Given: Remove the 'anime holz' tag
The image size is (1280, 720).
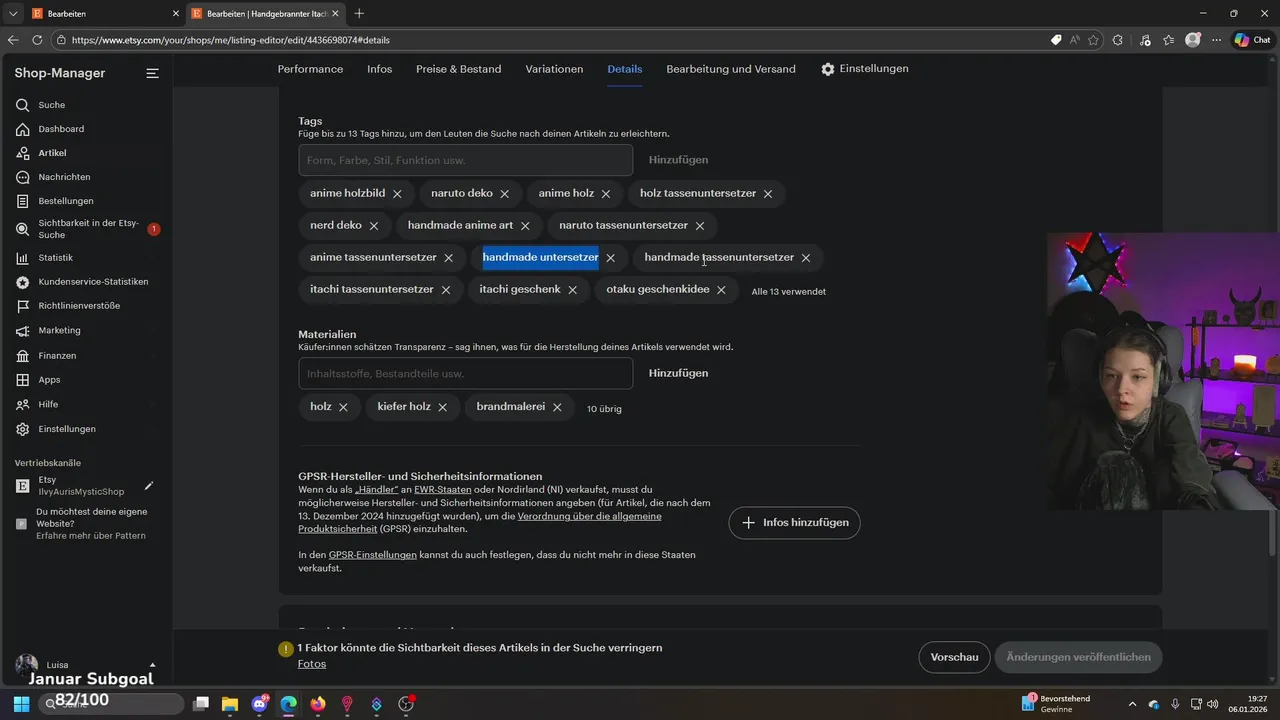Looking at the screenshot, I should [x=606, y=194].
